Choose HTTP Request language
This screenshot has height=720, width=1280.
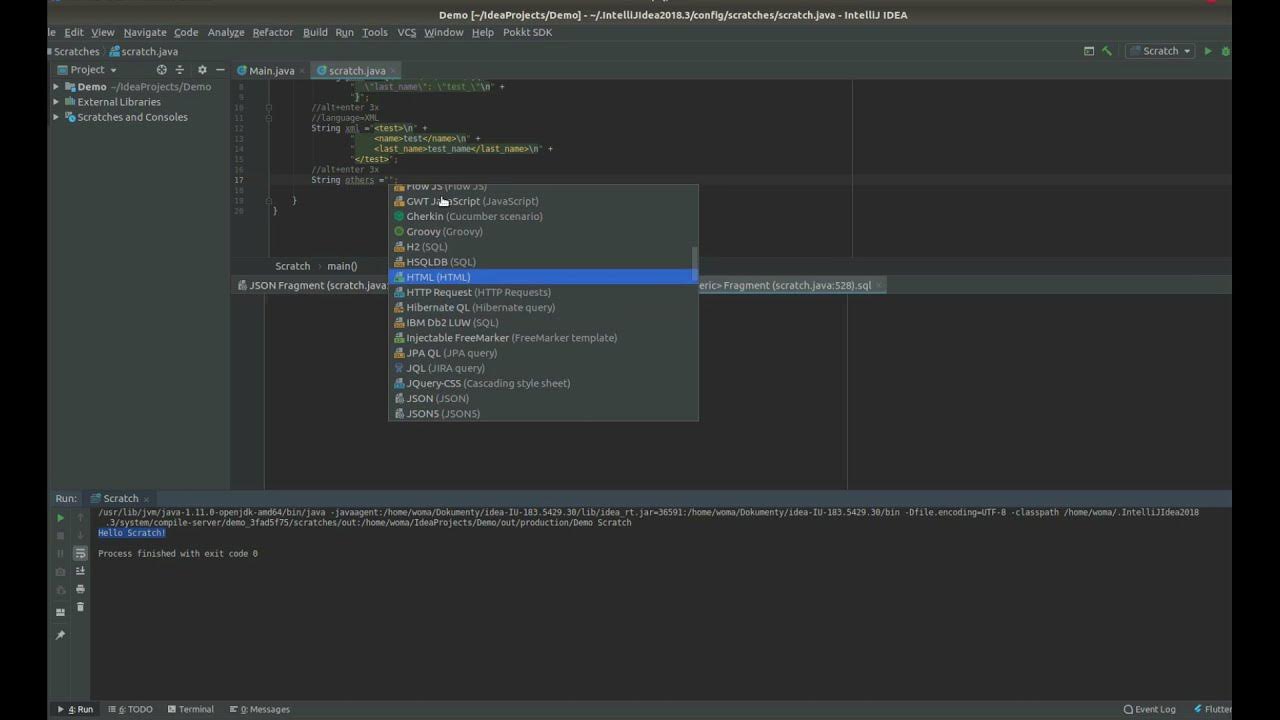pos(543,292)
